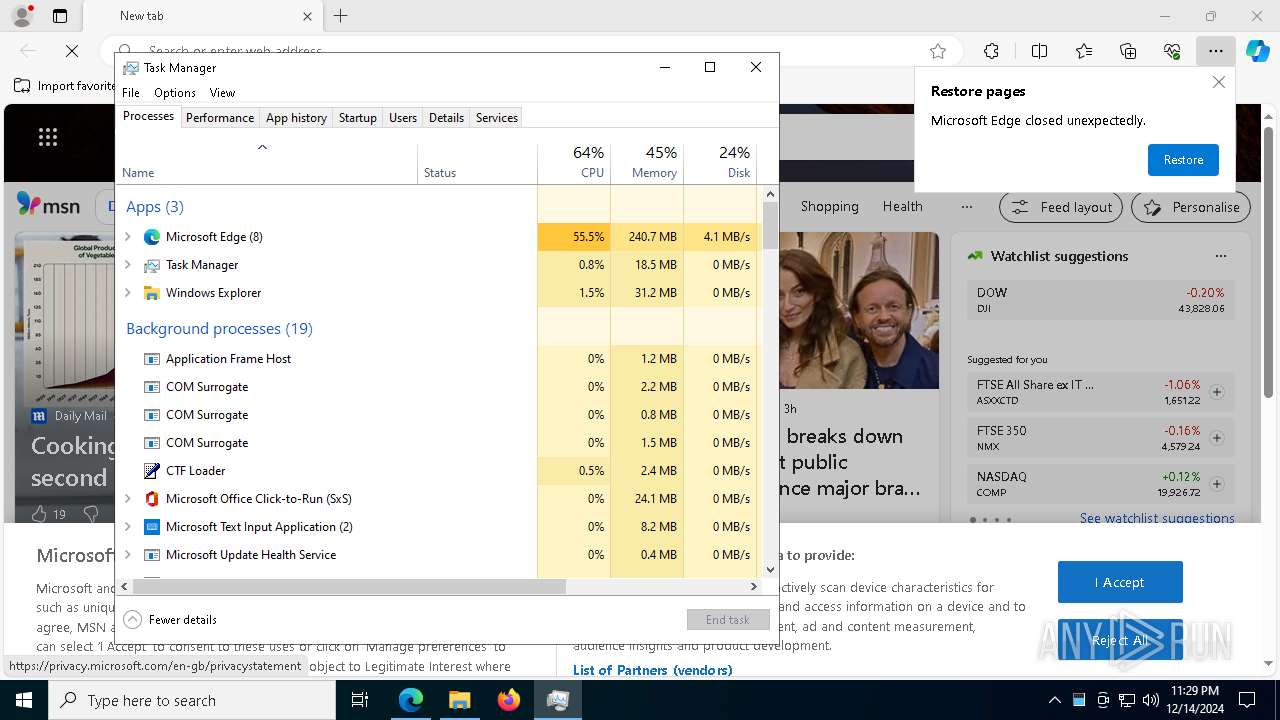This screenshot has width=1280, height=720.
Task: Click the Personalise button on MSN
Action: coord(1191,207)
